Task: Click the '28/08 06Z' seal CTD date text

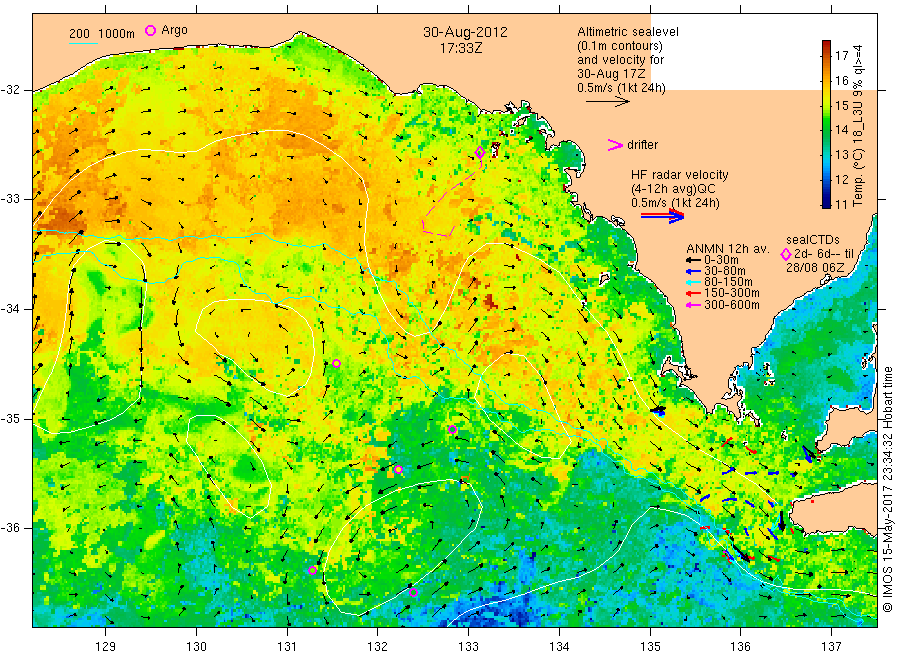Action: tap(815, 268)
